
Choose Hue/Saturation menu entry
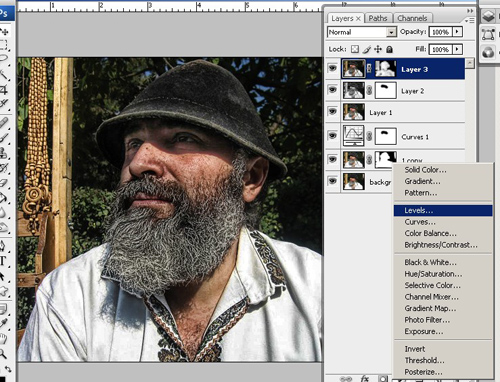point(443,274)
